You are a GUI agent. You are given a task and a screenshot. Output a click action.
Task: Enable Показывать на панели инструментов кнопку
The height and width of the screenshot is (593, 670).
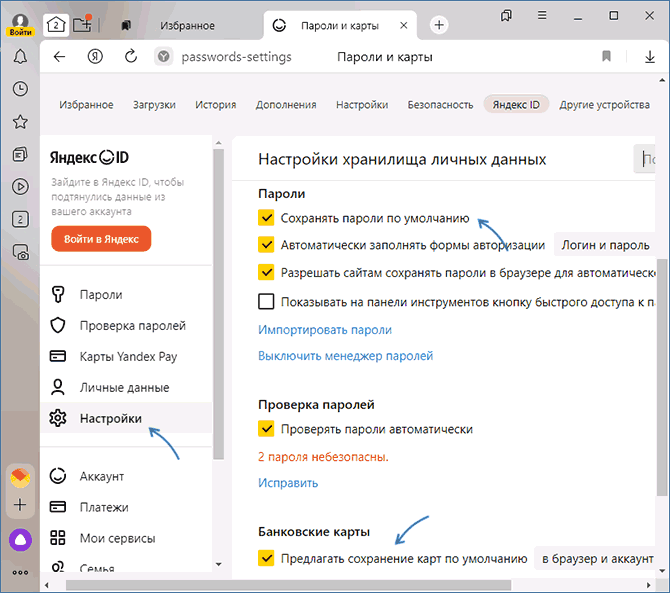pyautogui.click(x=266, y=302)
